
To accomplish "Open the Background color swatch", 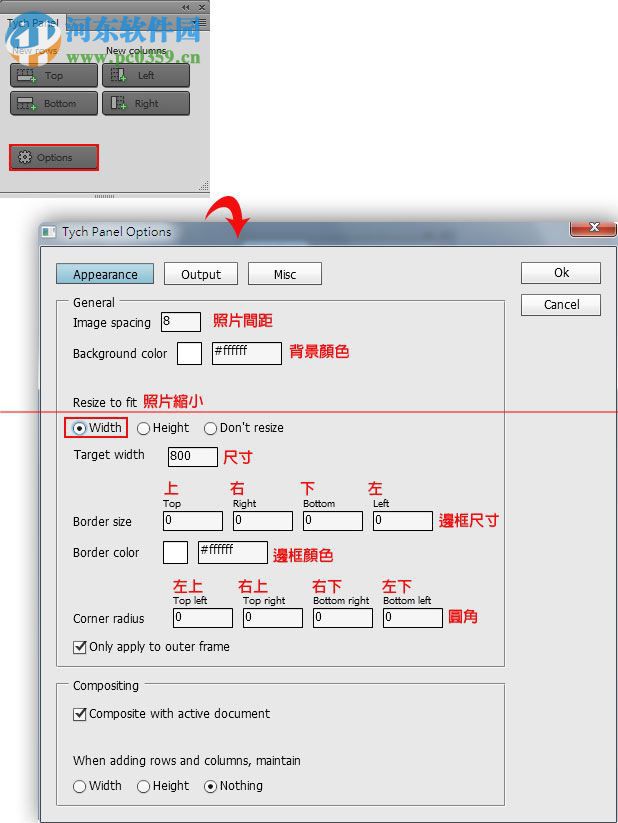I will coord(190,353).
